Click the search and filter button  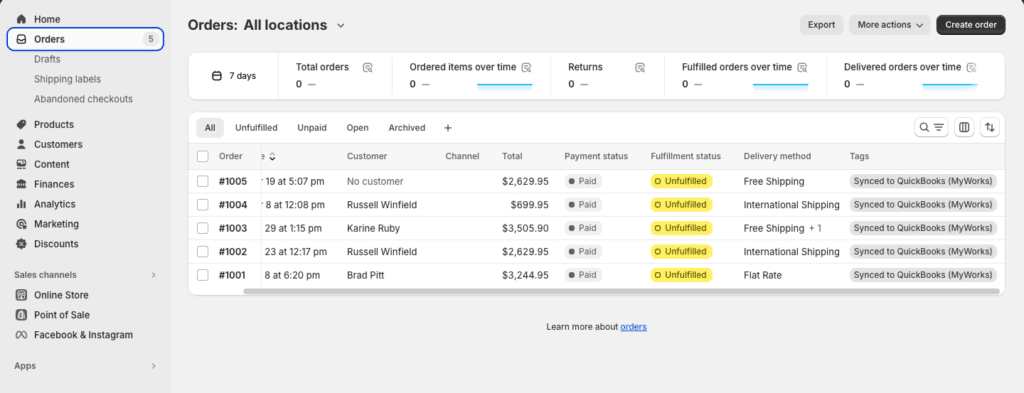pos(932,127)
